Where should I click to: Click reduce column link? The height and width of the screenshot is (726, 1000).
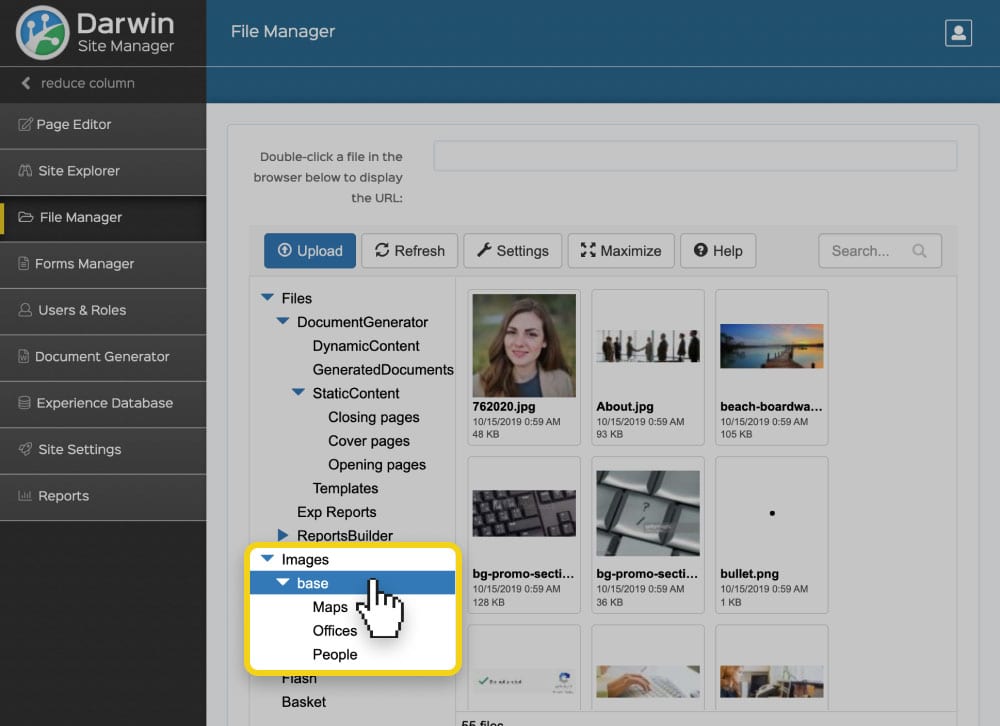[x=87, y=83]
